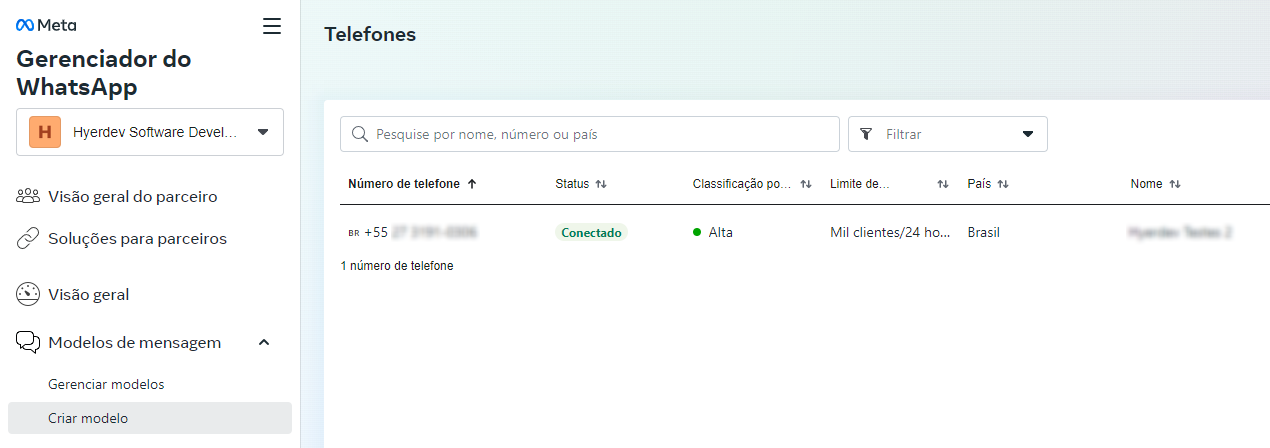Screen dimensions: 1270x448
Task: Click the green Alta quality dot
Action: point(697,232)
